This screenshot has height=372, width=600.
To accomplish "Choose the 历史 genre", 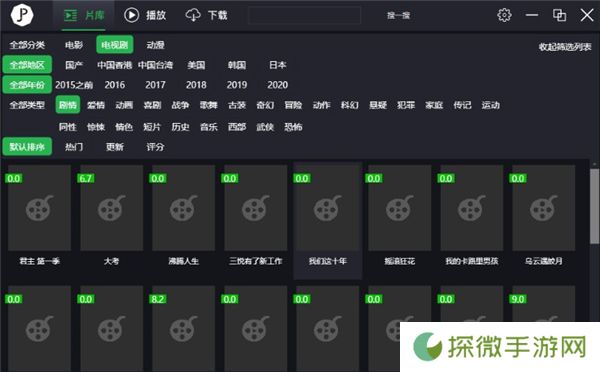I will click(x=180, y=127).
